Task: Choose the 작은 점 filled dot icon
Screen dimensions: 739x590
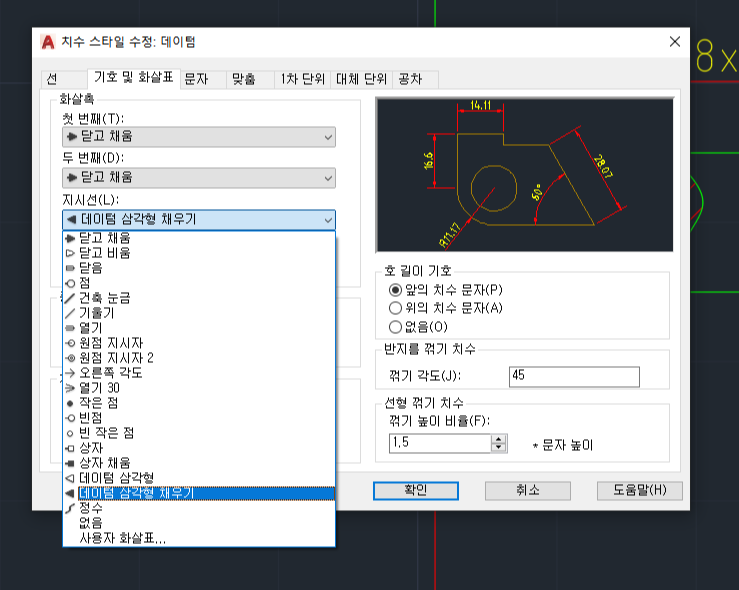Action: 70,403
